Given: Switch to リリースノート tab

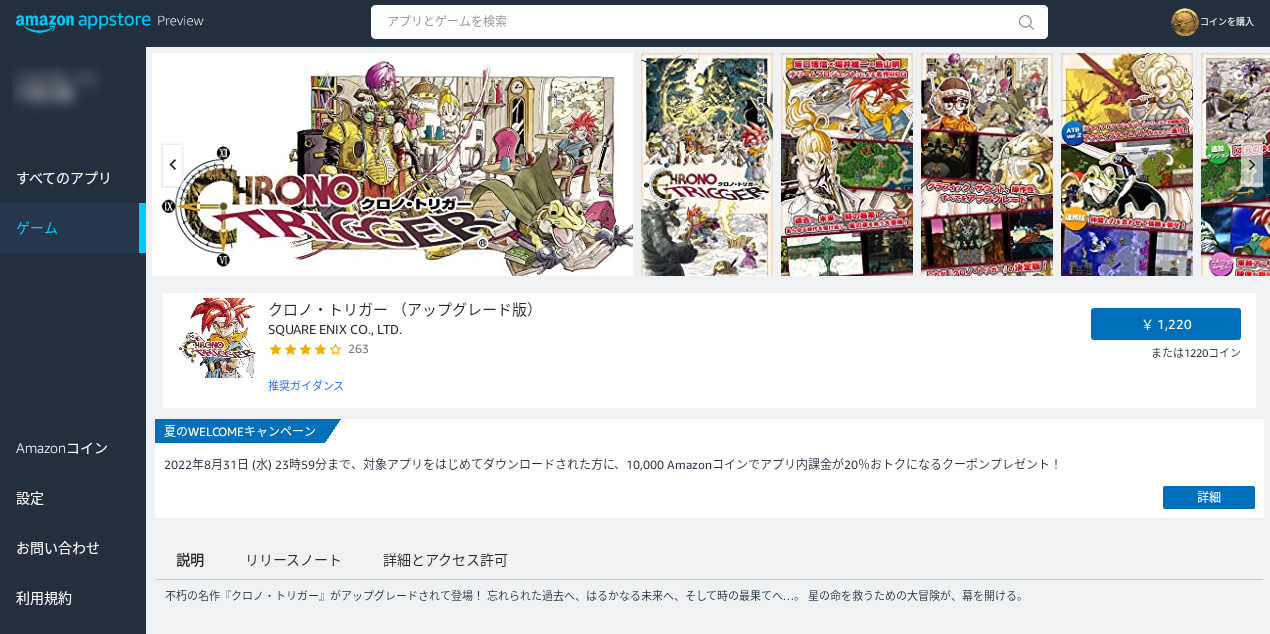Looking at the screenshot, I should (x=294, y=560).
